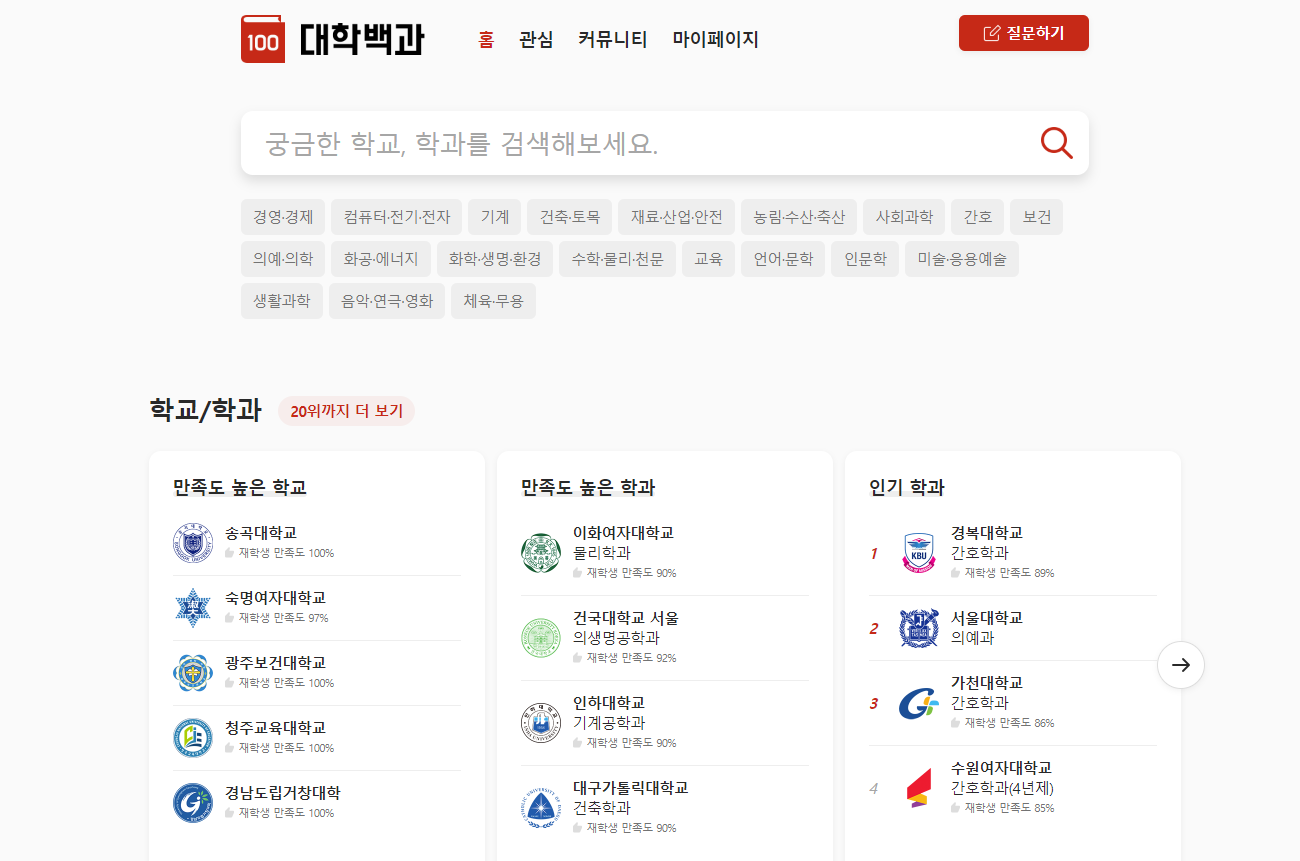Select the 재료·산업·안전 category tag
The height and width of the screenshot is (861, 1300).
pyautogui.click(x=677, y=217)
